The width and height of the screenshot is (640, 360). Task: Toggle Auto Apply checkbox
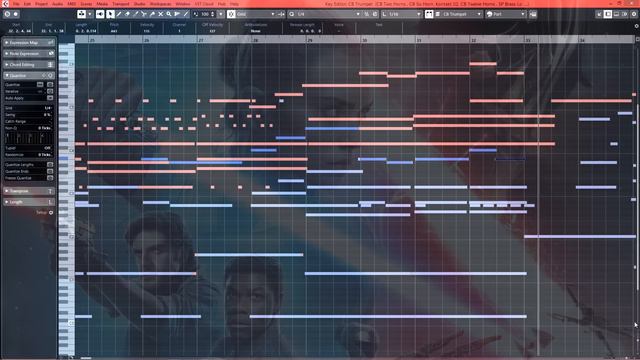pyautogui.click(x=50, y=98)
